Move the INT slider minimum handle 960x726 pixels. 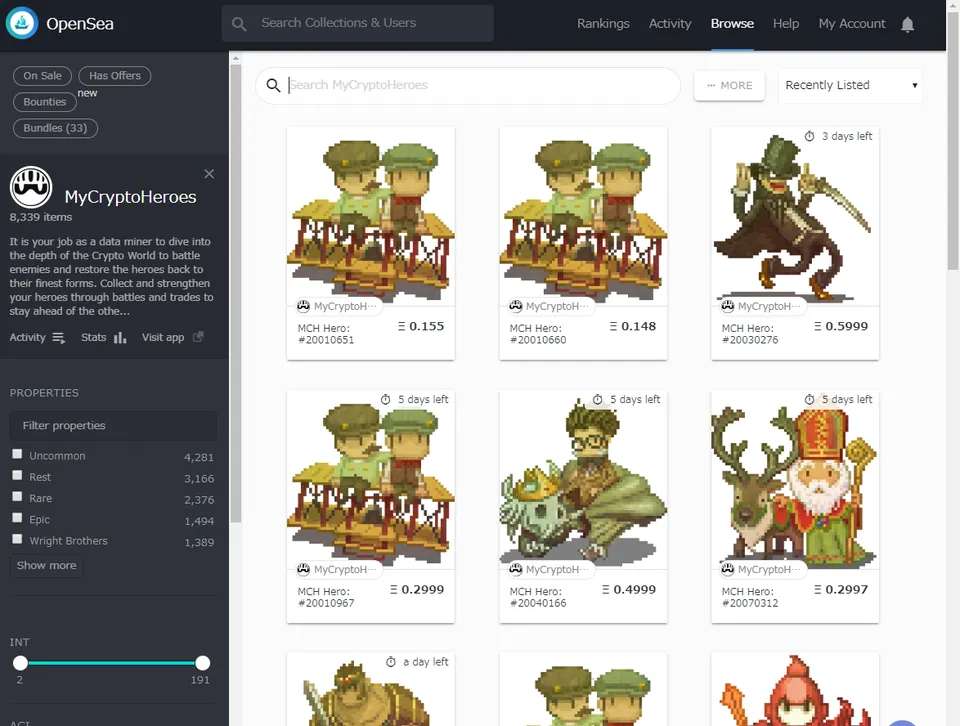point(20,663)
